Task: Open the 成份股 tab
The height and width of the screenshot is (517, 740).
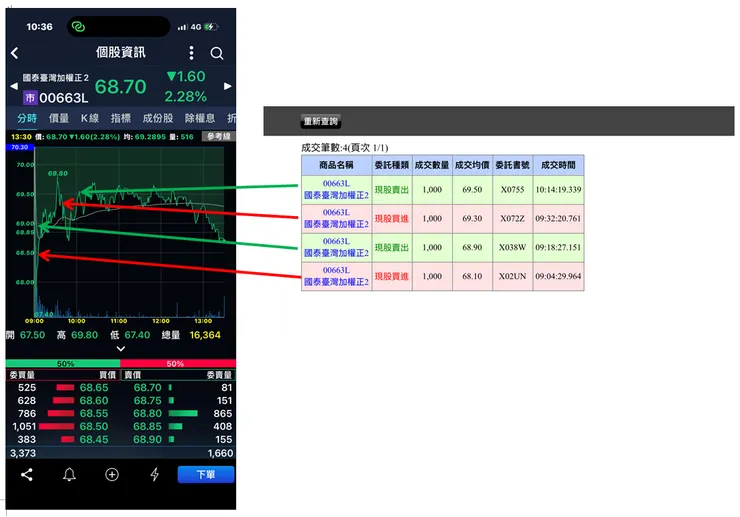Action: [x=158, y=118]
